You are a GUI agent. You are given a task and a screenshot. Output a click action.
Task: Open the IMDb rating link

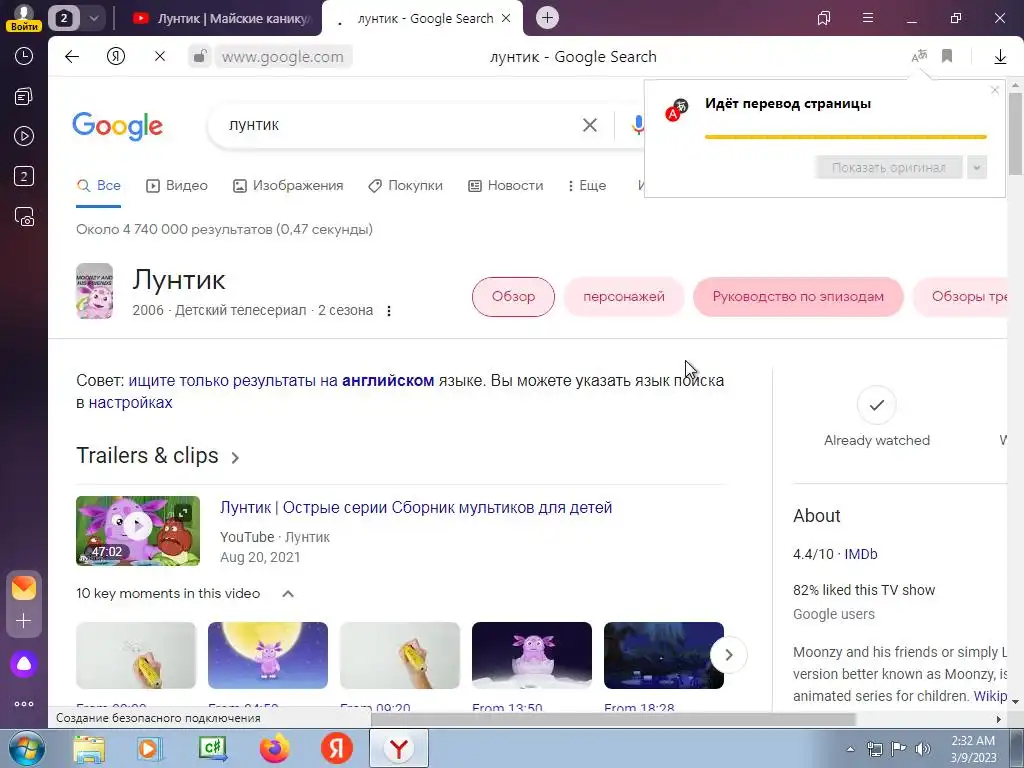pos(861,554)
